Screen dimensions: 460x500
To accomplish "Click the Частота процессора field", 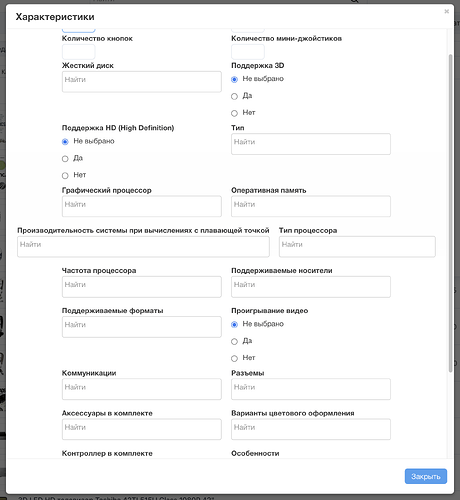I will click(142, 287).
